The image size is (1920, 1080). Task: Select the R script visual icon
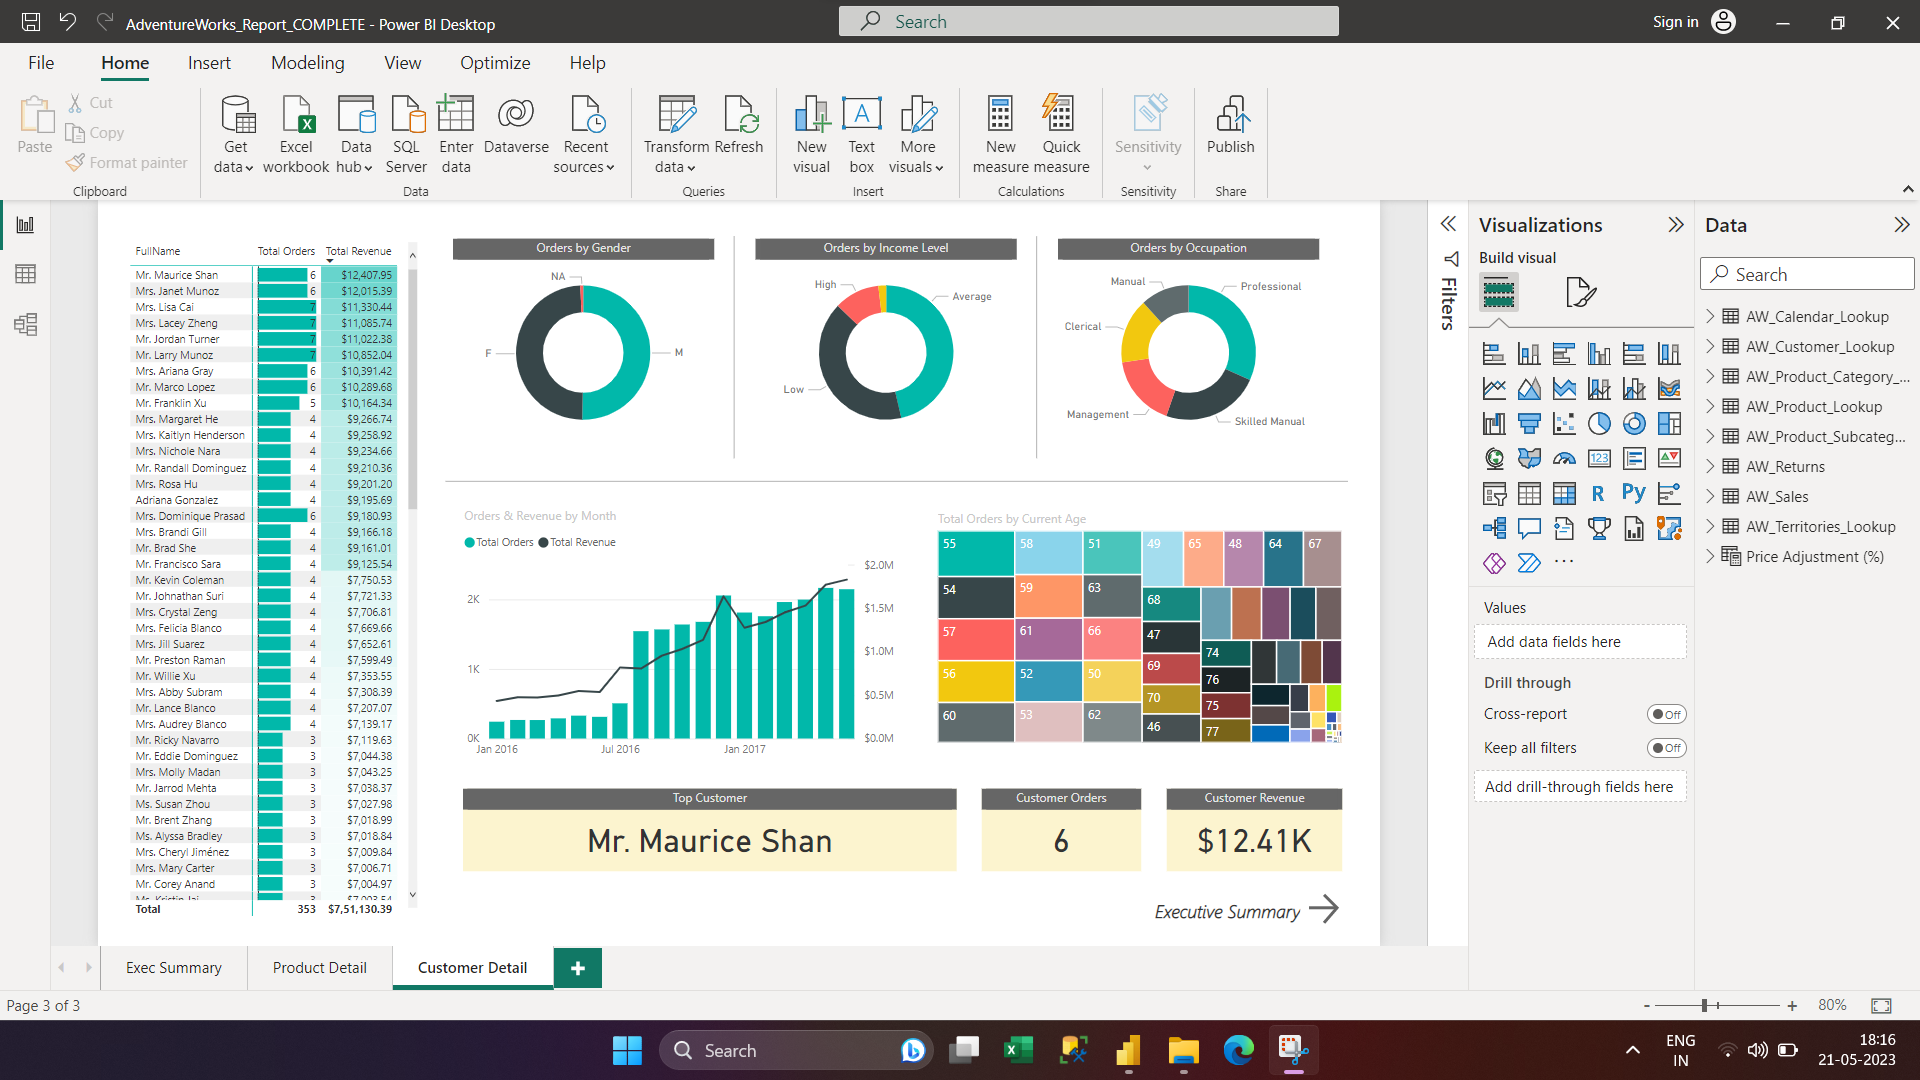1598,493
